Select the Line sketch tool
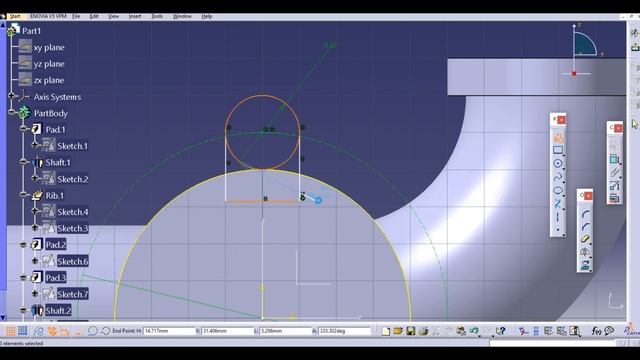Viewport: 640px width, 360px height. tap(558, 203)
